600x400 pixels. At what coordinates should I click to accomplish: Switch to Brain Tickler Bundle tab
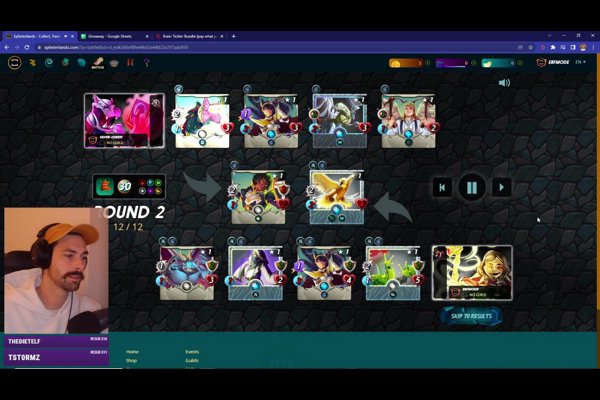[x=187, y=36]
